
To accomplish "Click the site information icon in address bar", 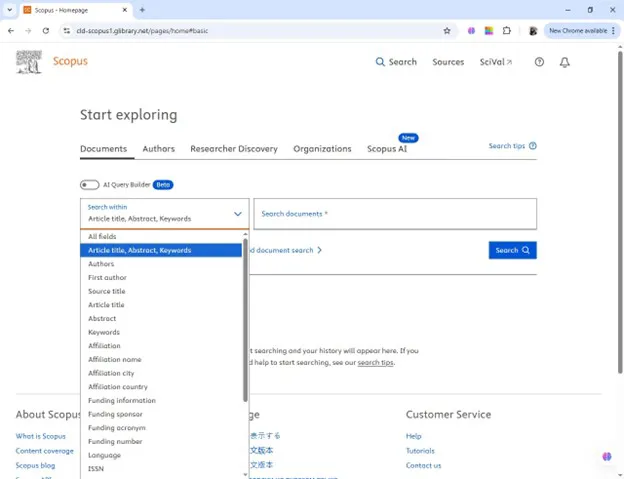I will (66, 31).
